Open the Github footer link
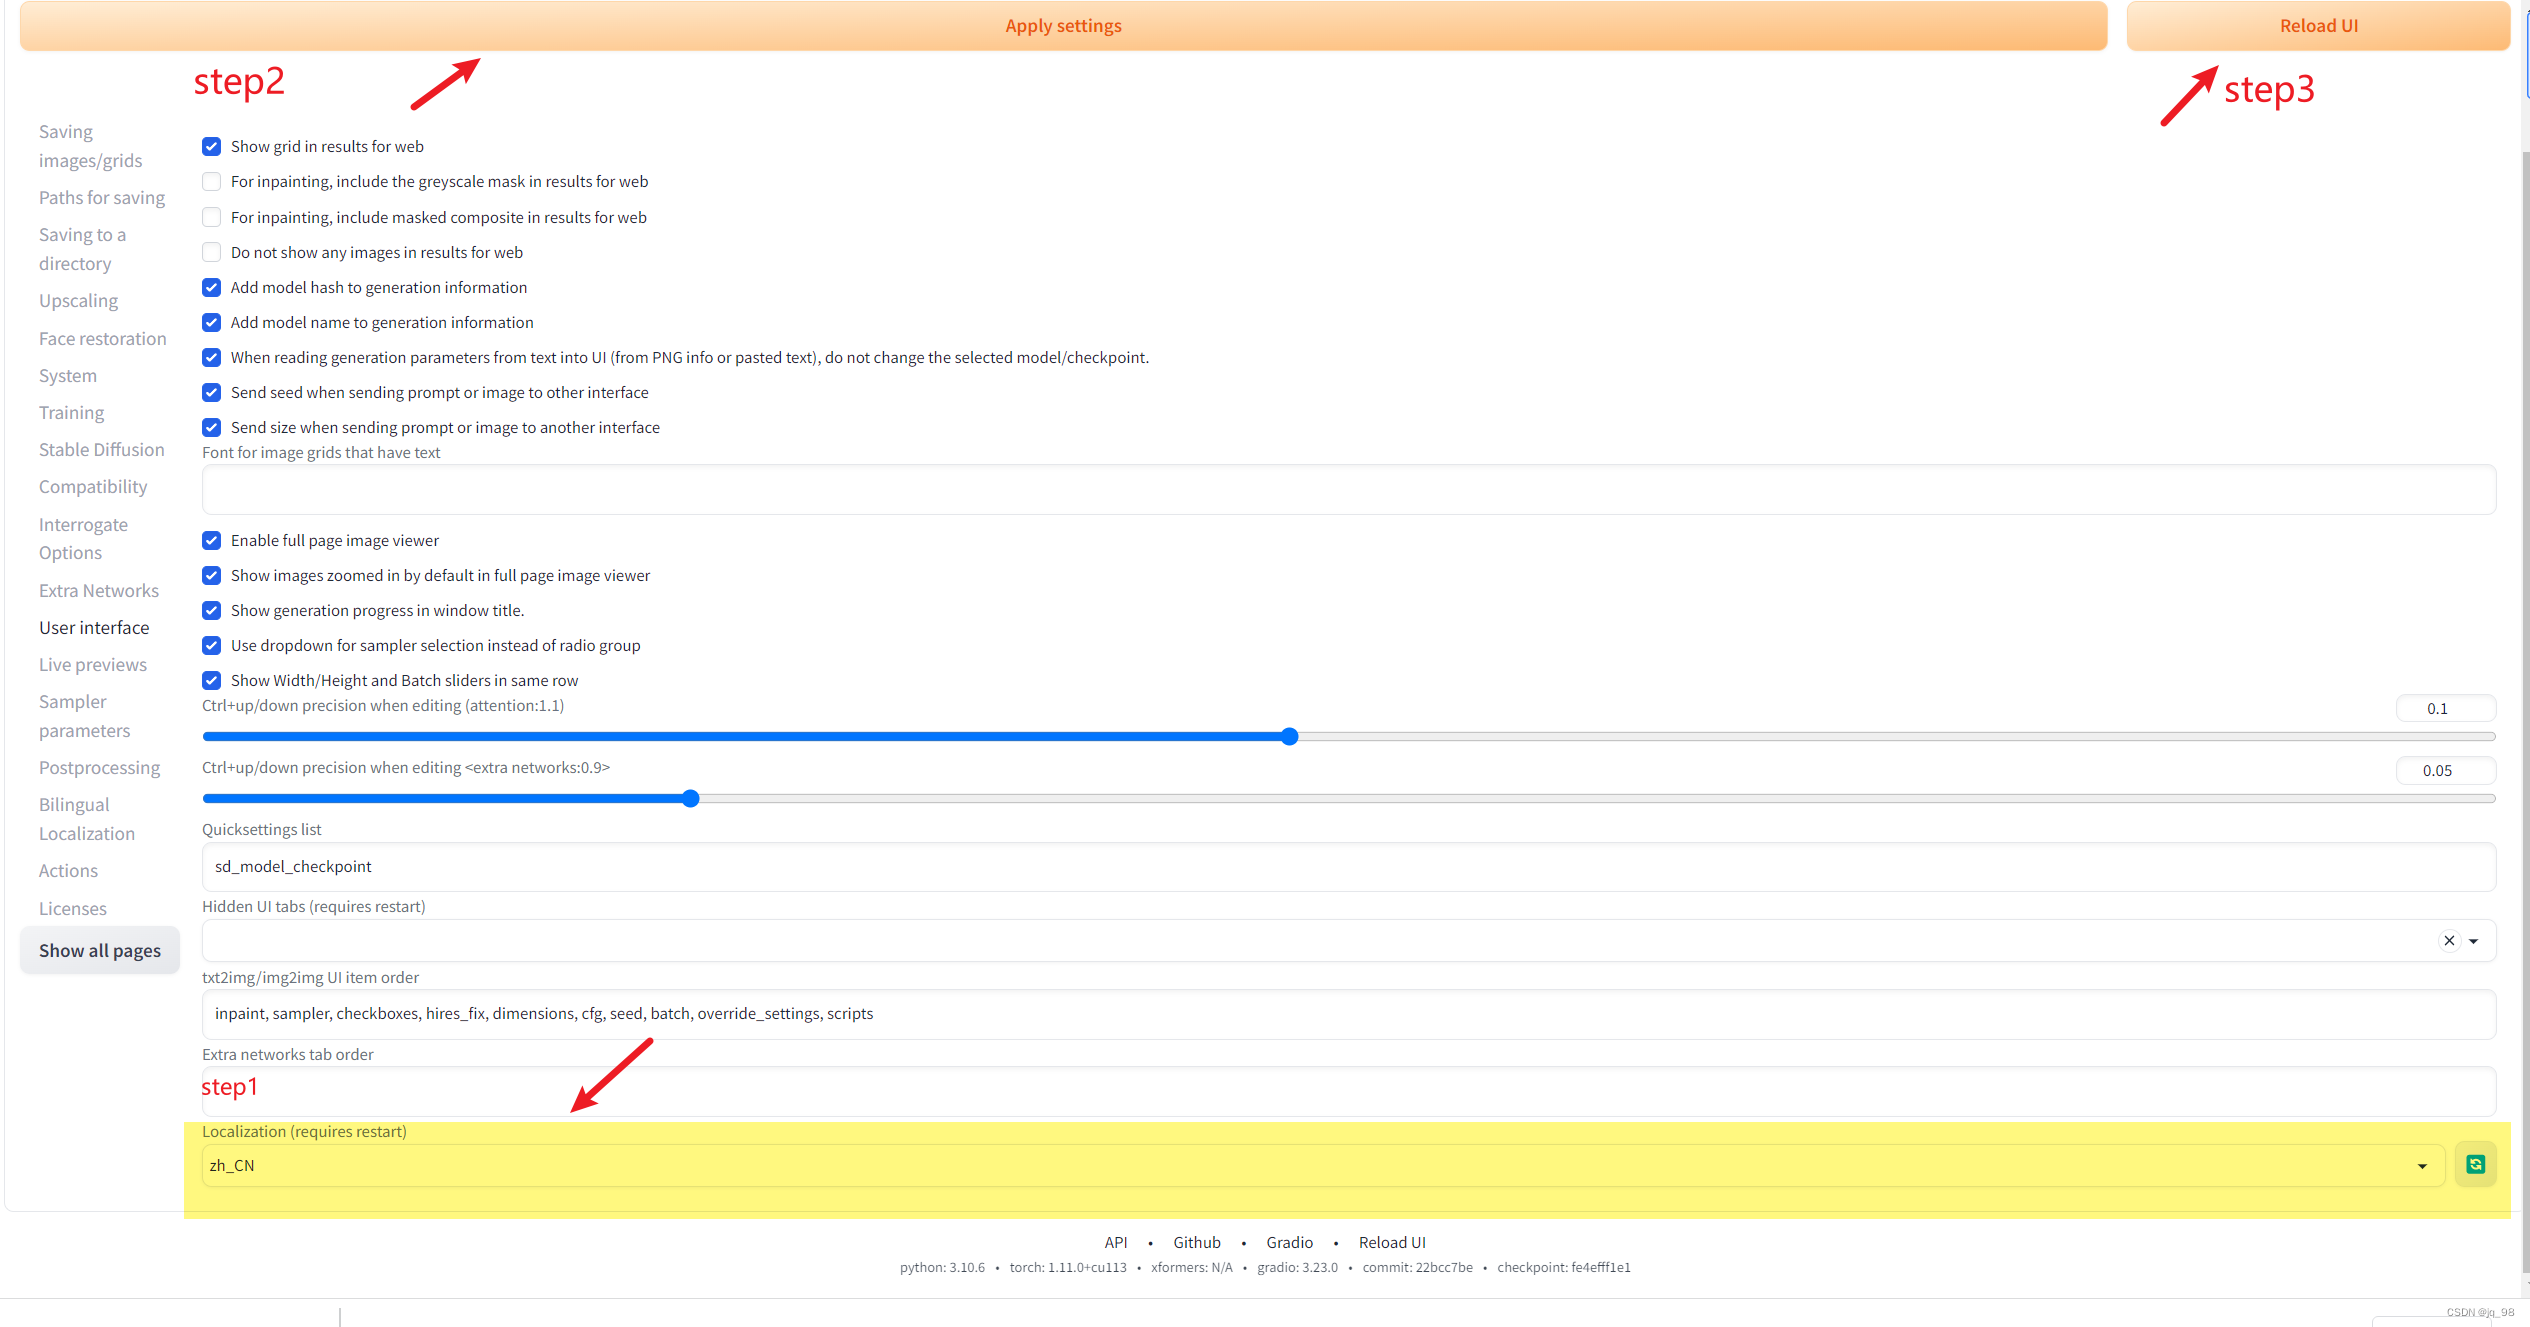This screenshot has width=2530, height=1327. pos(1196,1242)
